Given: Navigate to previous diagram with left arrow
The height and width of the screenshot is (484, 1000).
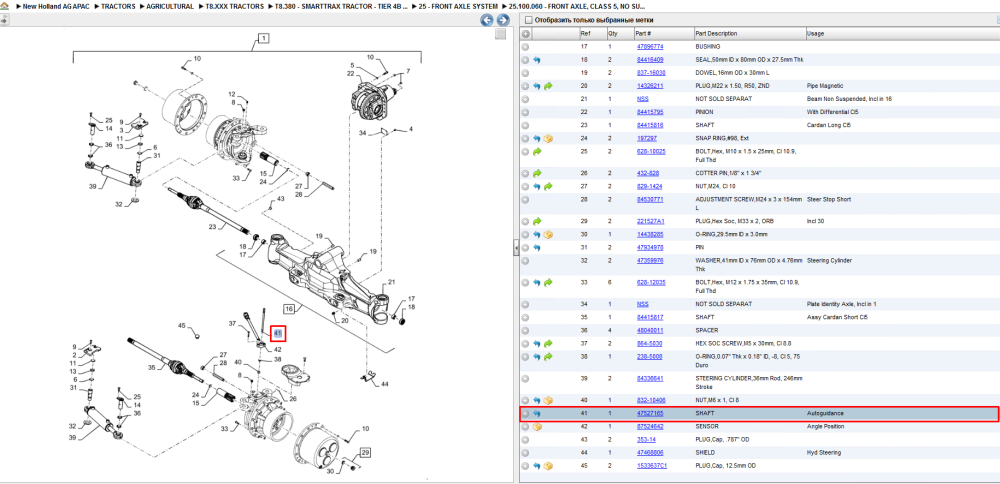Looking at the screenshot, I should (487, 20).
